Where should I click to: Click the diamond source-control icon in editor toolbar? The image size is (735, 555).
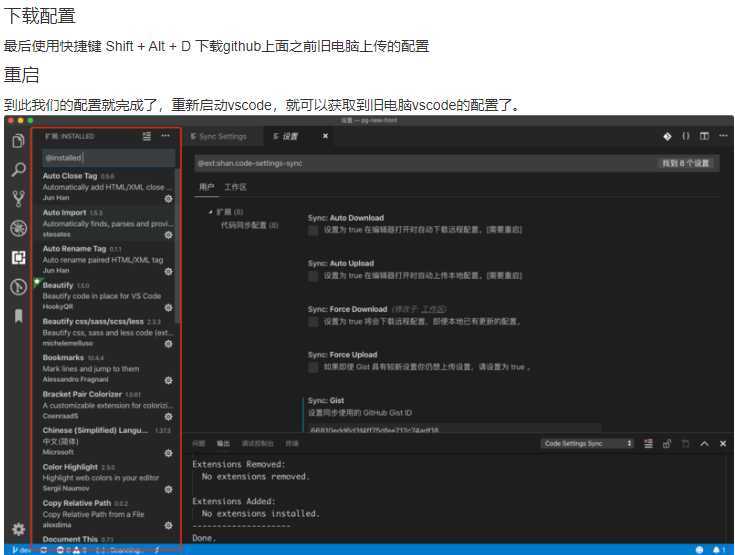coord(667,136)
